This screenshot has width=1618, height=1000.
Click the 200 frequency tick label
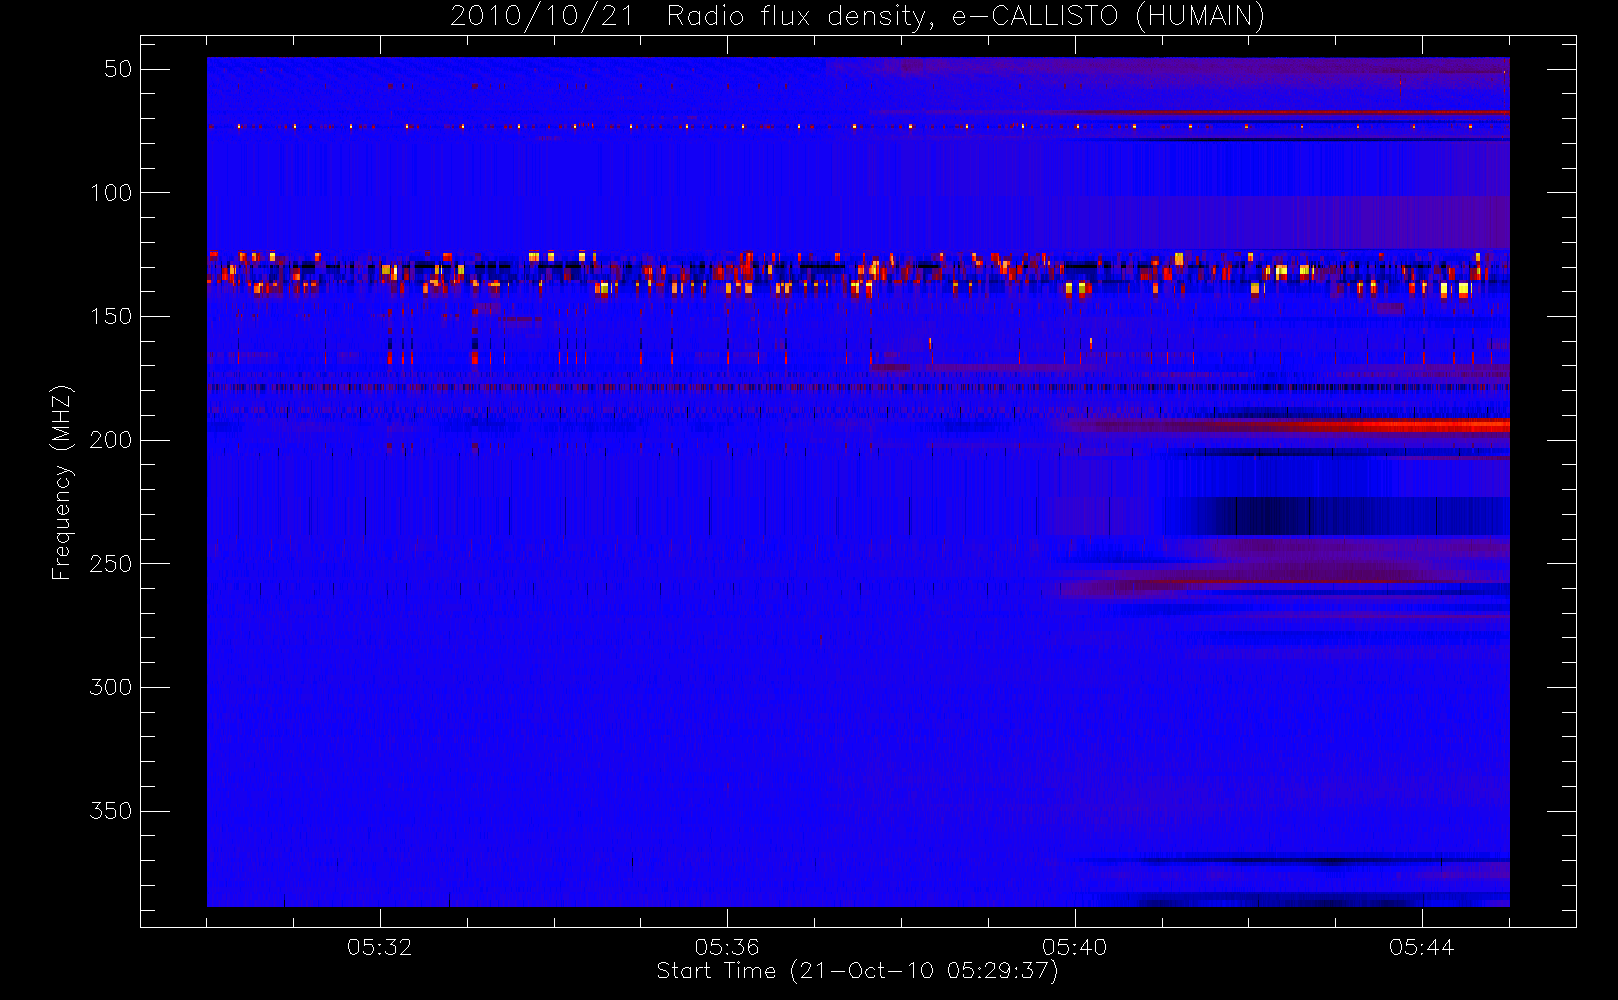111,440
